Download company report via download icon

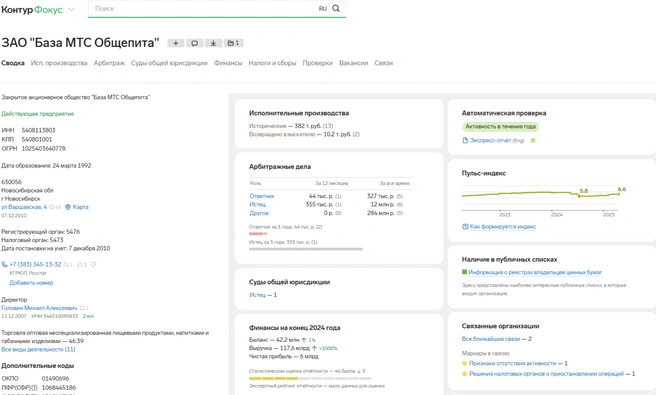coord(213,43)
